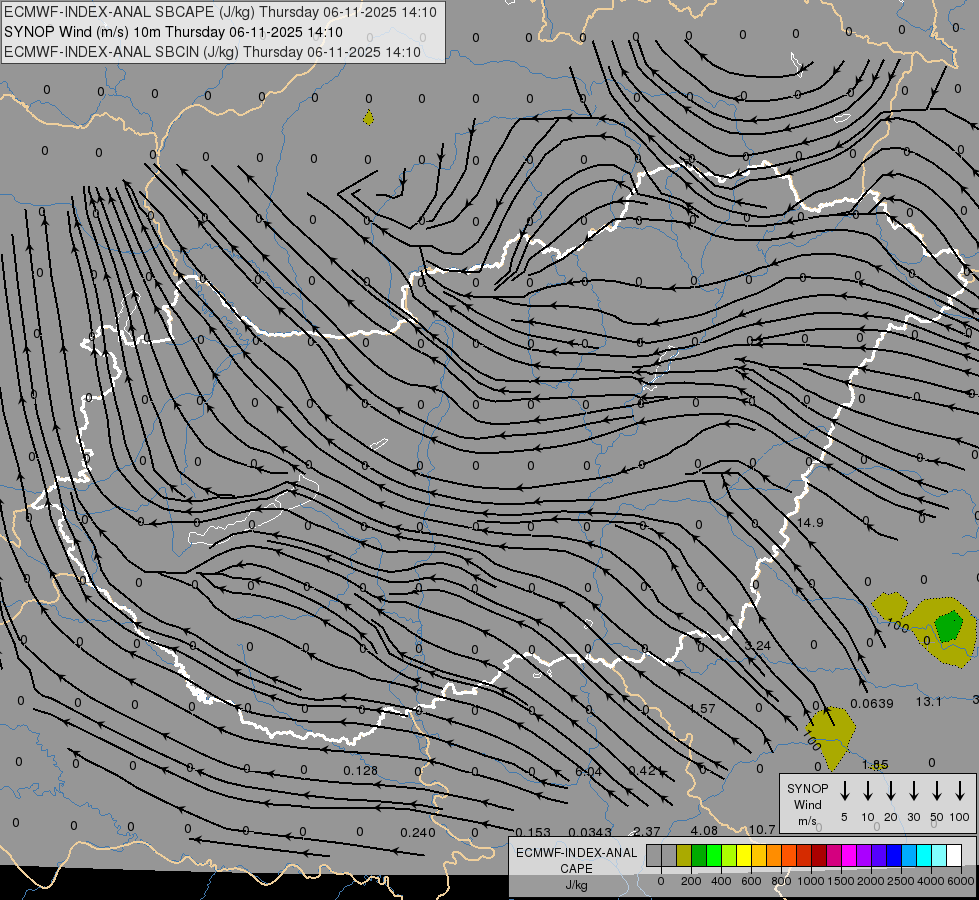Click the 50 m/s wind legend arrow
Screen dimensions: 979x900
(937, 791)
